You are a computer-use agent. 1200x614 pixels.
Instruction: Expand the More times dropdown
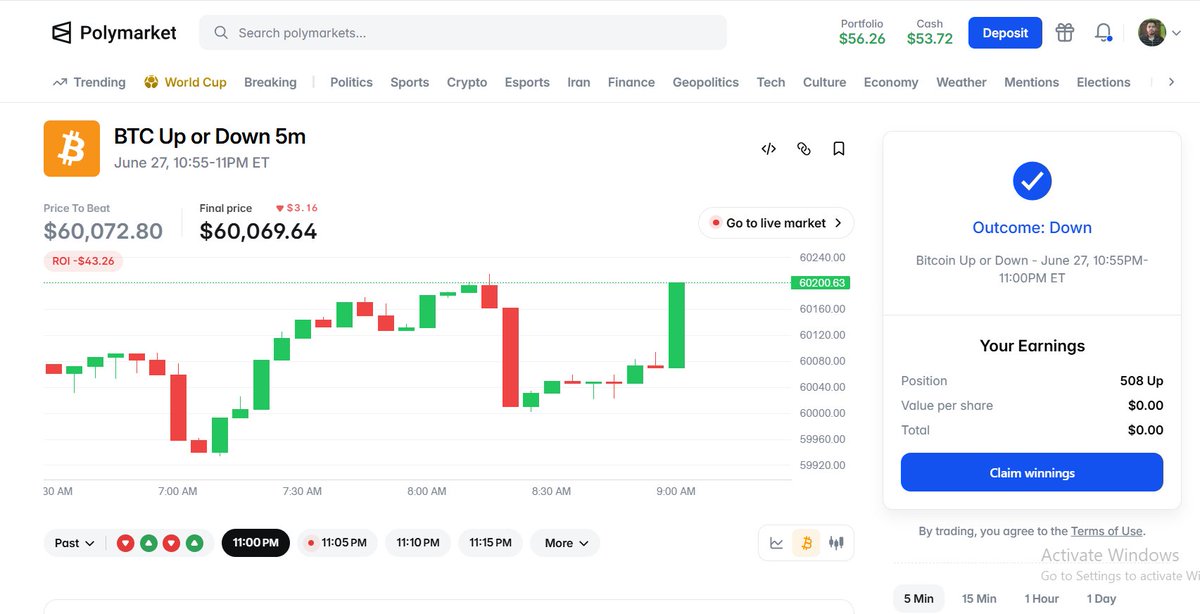click(x=565, y=543)
